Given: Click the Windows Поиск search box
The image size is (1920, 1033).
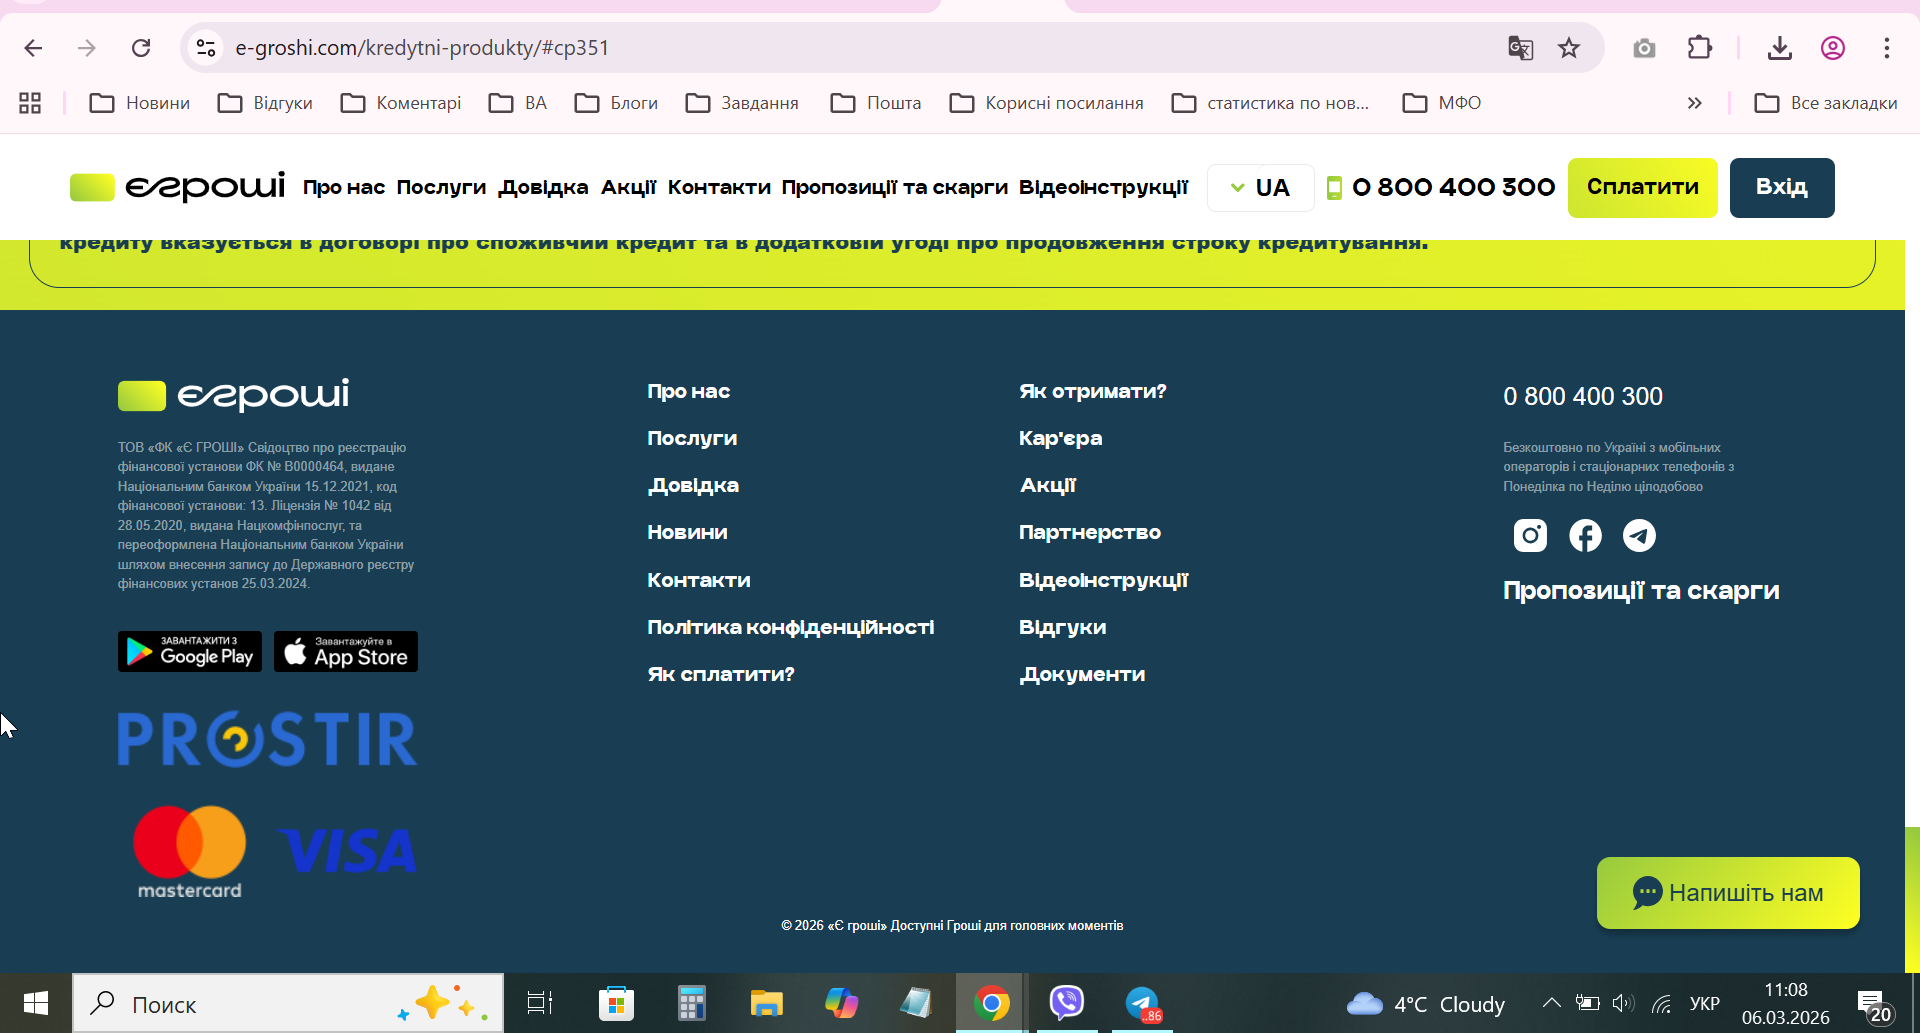Looking at the screenshot, I should point(288,1003).
